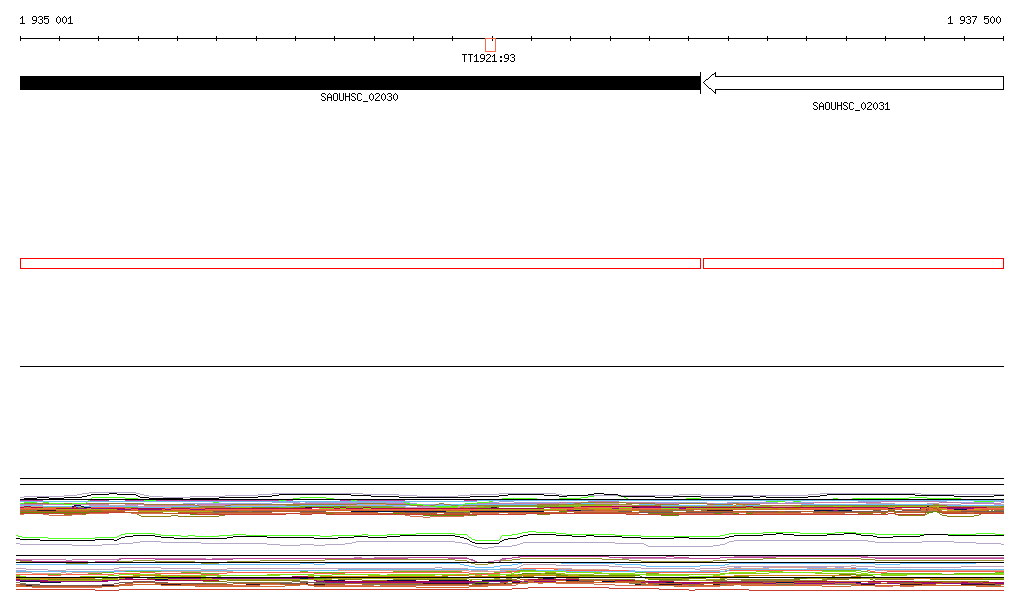Click the last tick on the coordinate ruler
1024x611 pixels.
[x=1003, y=39]
